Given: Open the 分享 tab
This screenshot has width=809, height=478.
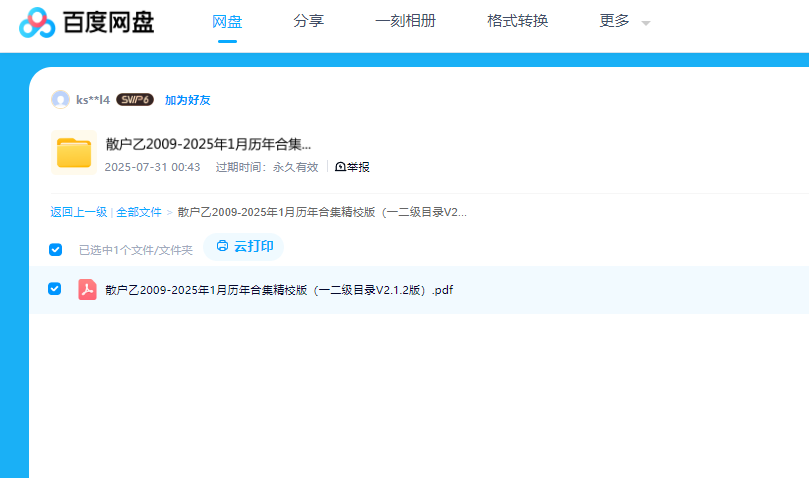Looking at the screenshot, I should click(x=308, y=21).
